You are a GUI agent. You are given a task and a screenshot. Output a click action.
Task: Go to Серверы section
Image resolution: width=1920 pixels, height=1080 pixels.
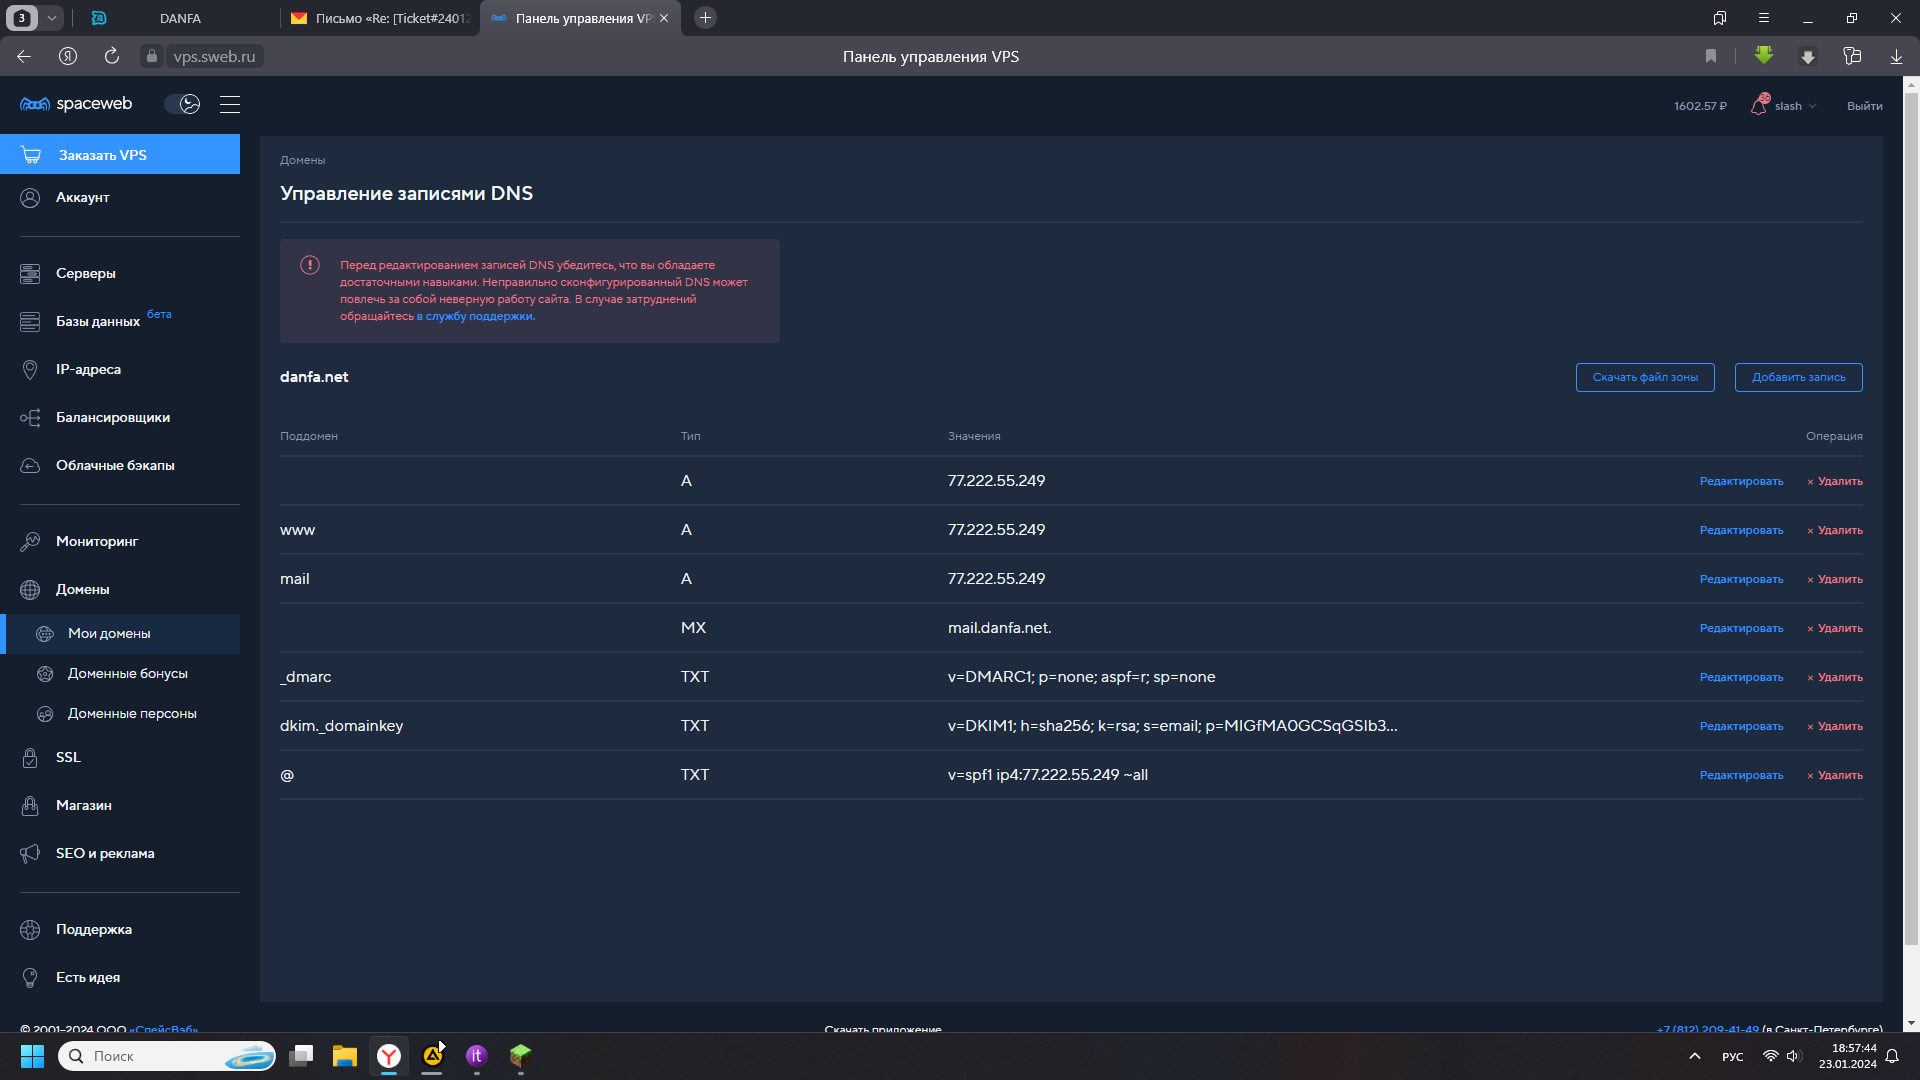tap(85, 274)
